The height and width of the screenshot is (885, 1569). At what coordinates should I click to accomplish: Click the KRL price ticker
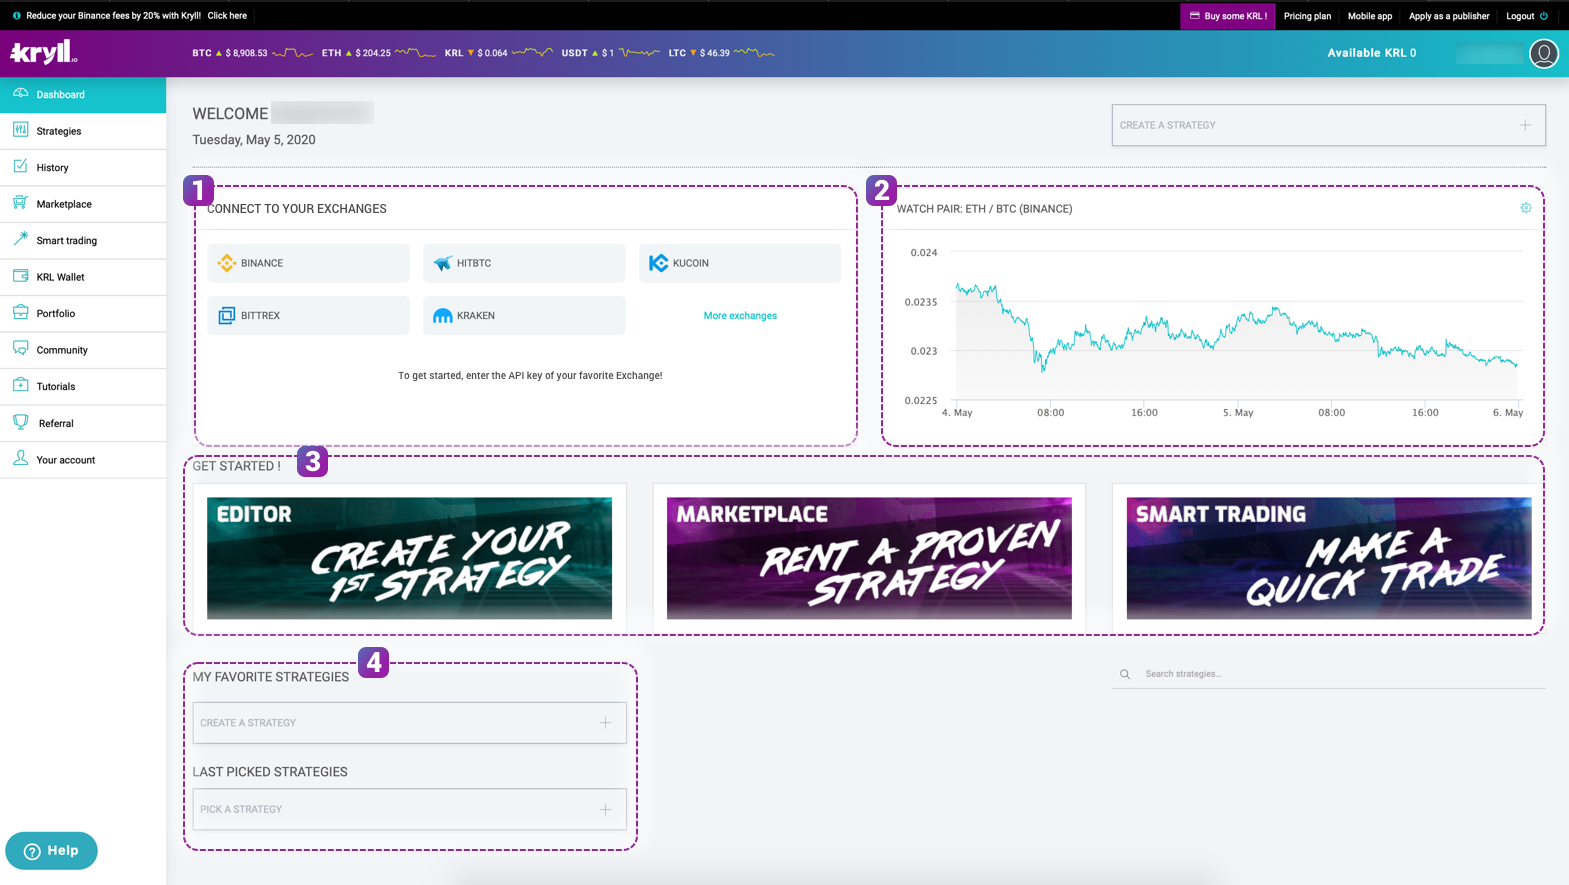[x=498, y=53]
